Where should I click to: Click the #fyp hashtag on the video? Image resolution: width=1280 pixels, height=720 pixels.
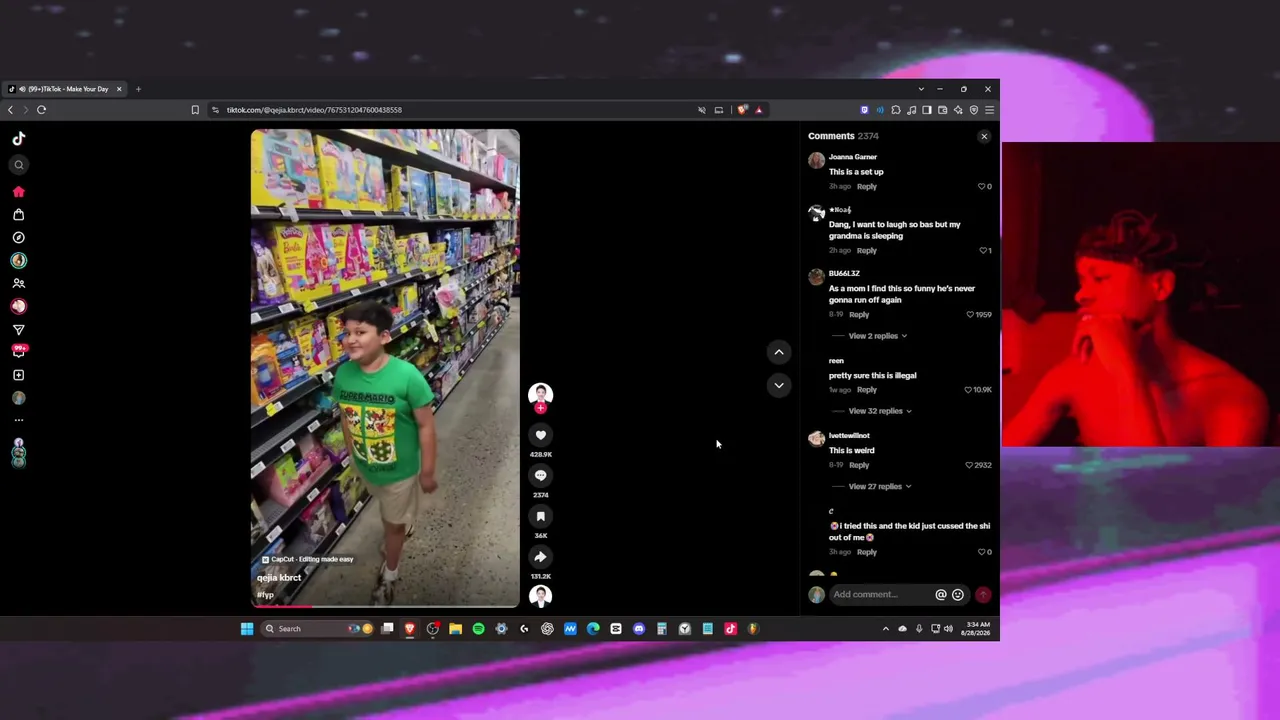(265, 595)
